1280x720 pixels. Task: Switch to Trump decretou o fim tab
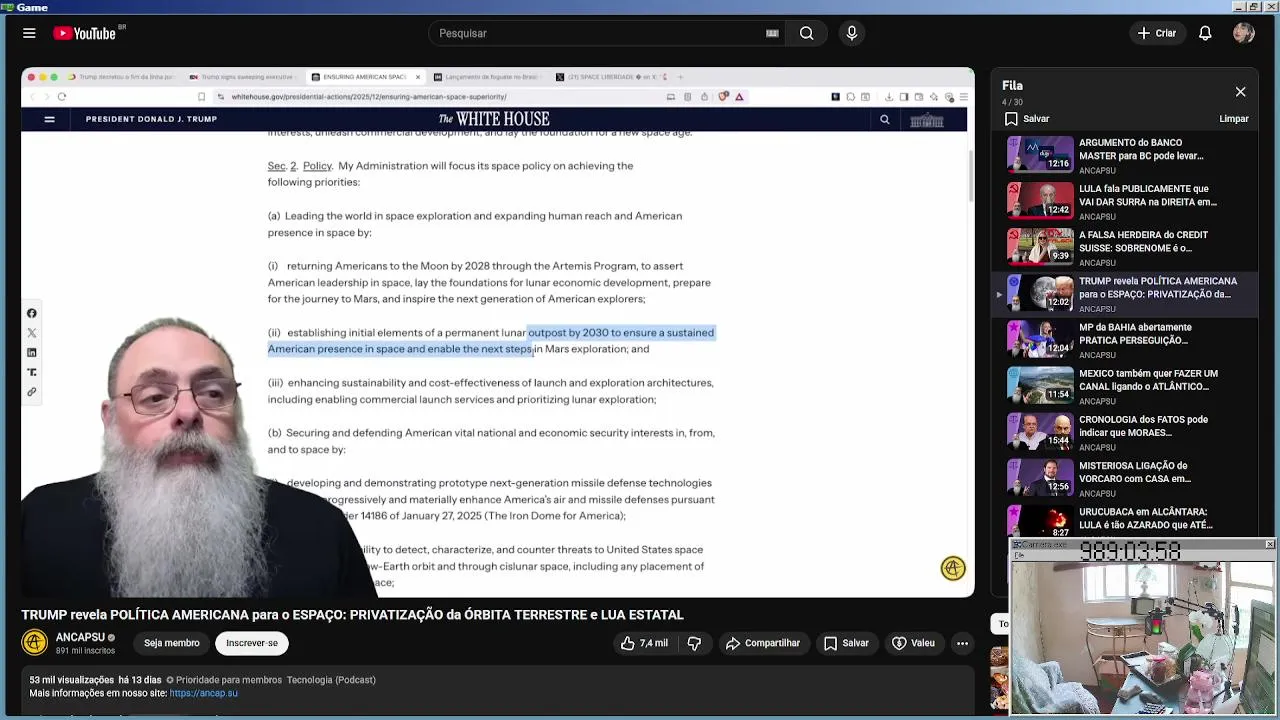point(121,77)
